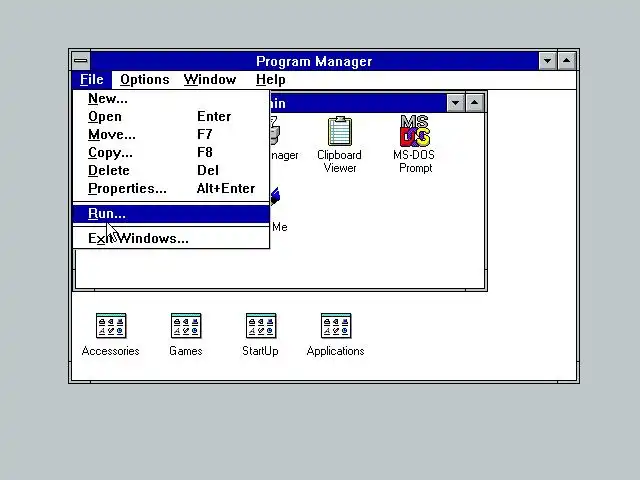Close the open File menu header
Viewport: 640px width, 480px height.
(x=92, y=80)
